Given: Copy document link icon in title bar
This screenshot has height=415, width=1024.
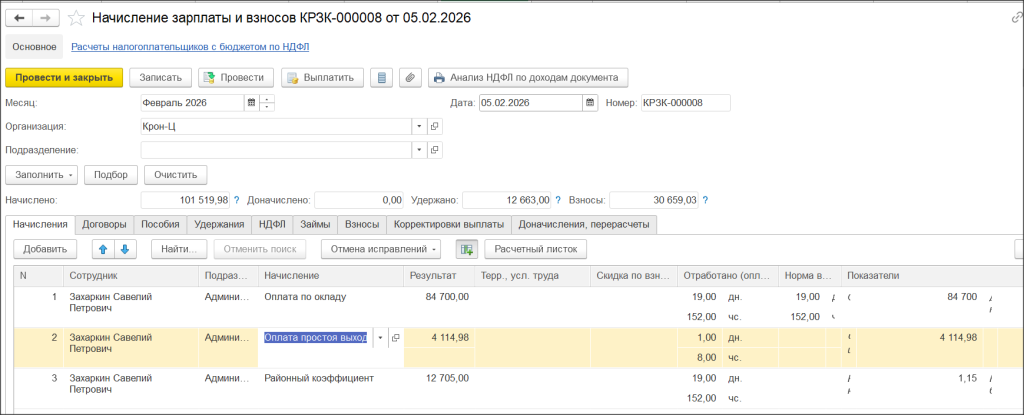Looking at the screenshot, I should pyautogui.click(x=1016, y=18).
